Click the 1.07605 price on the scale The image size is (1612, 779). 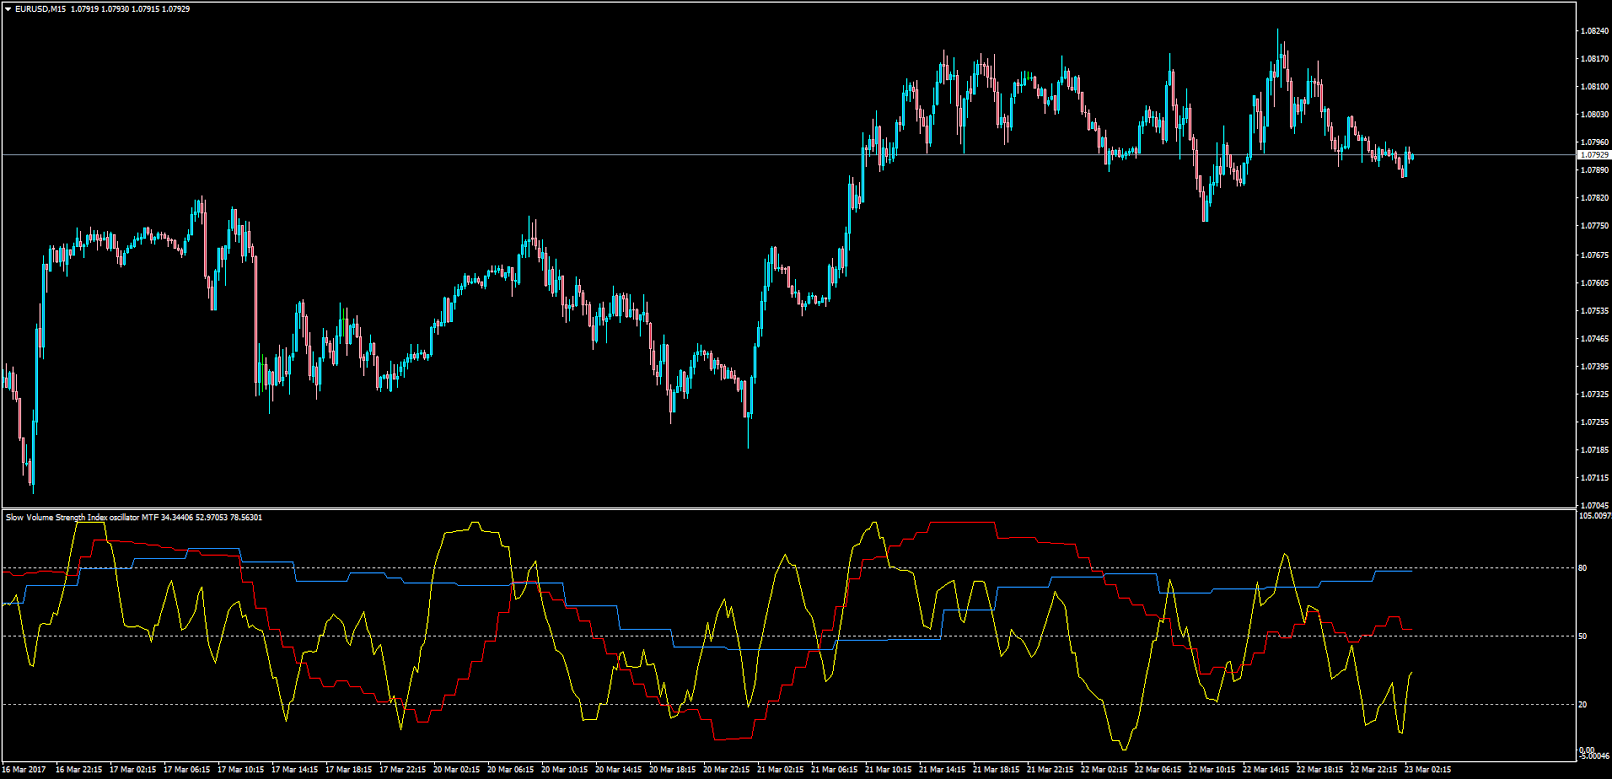[1594, 283]
